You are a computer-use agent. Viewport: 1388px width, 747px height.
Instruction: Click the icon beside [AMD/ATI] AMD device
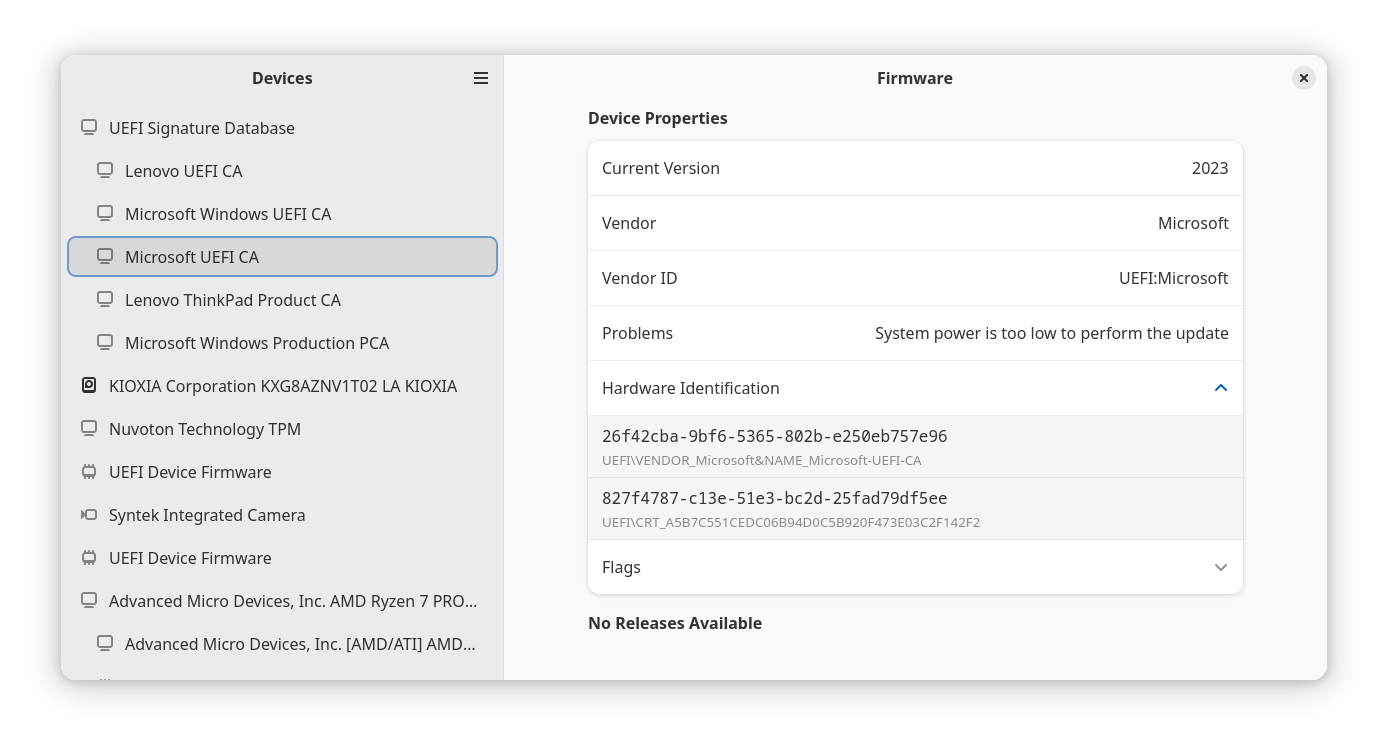tap(105, 644)
